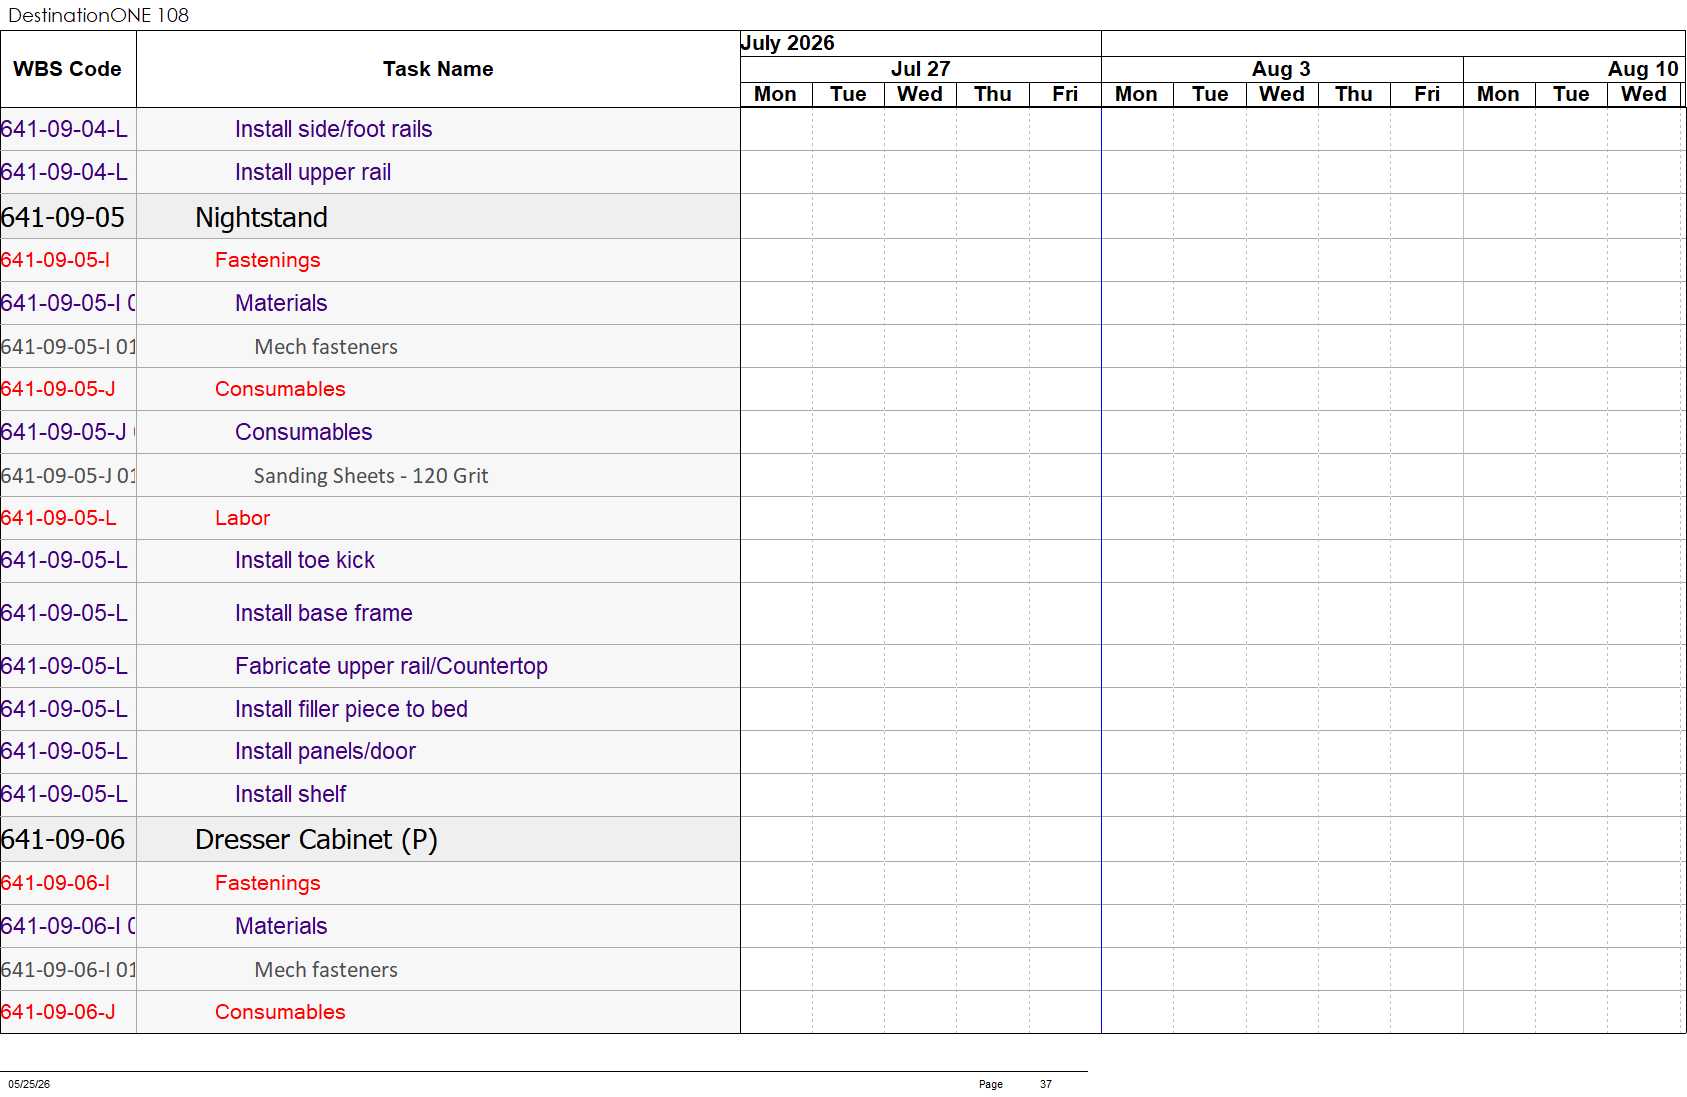
Task: Select the Task Name column header
Action: pos(438,69)
